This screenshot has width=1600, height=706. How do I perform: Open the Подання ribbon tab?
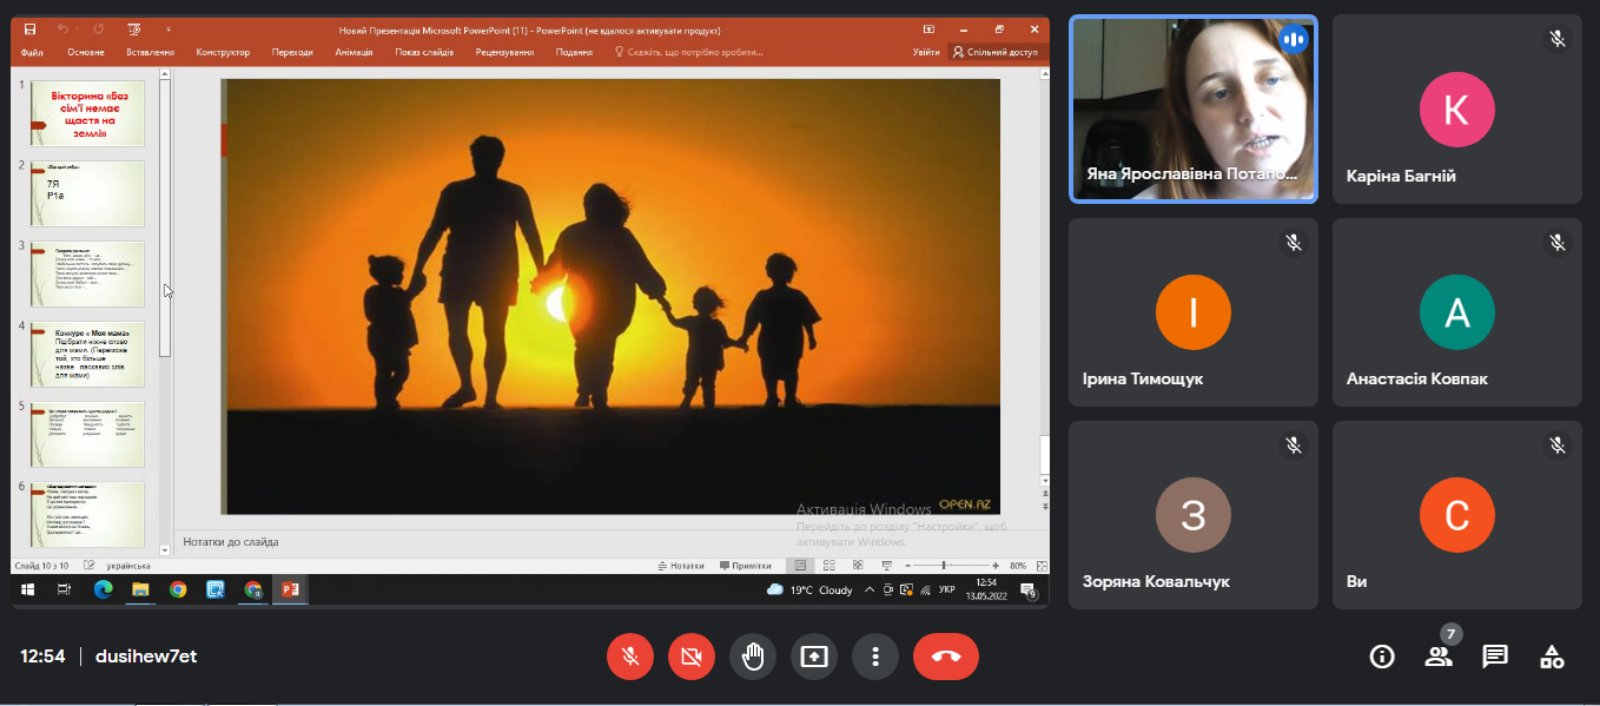tap(574, 52)
